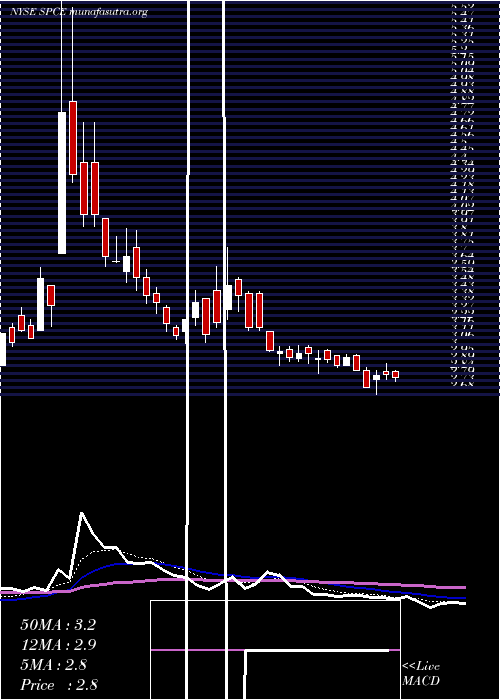Click the NYSE SPCE munafasutra.org chart title

point(79,12)
